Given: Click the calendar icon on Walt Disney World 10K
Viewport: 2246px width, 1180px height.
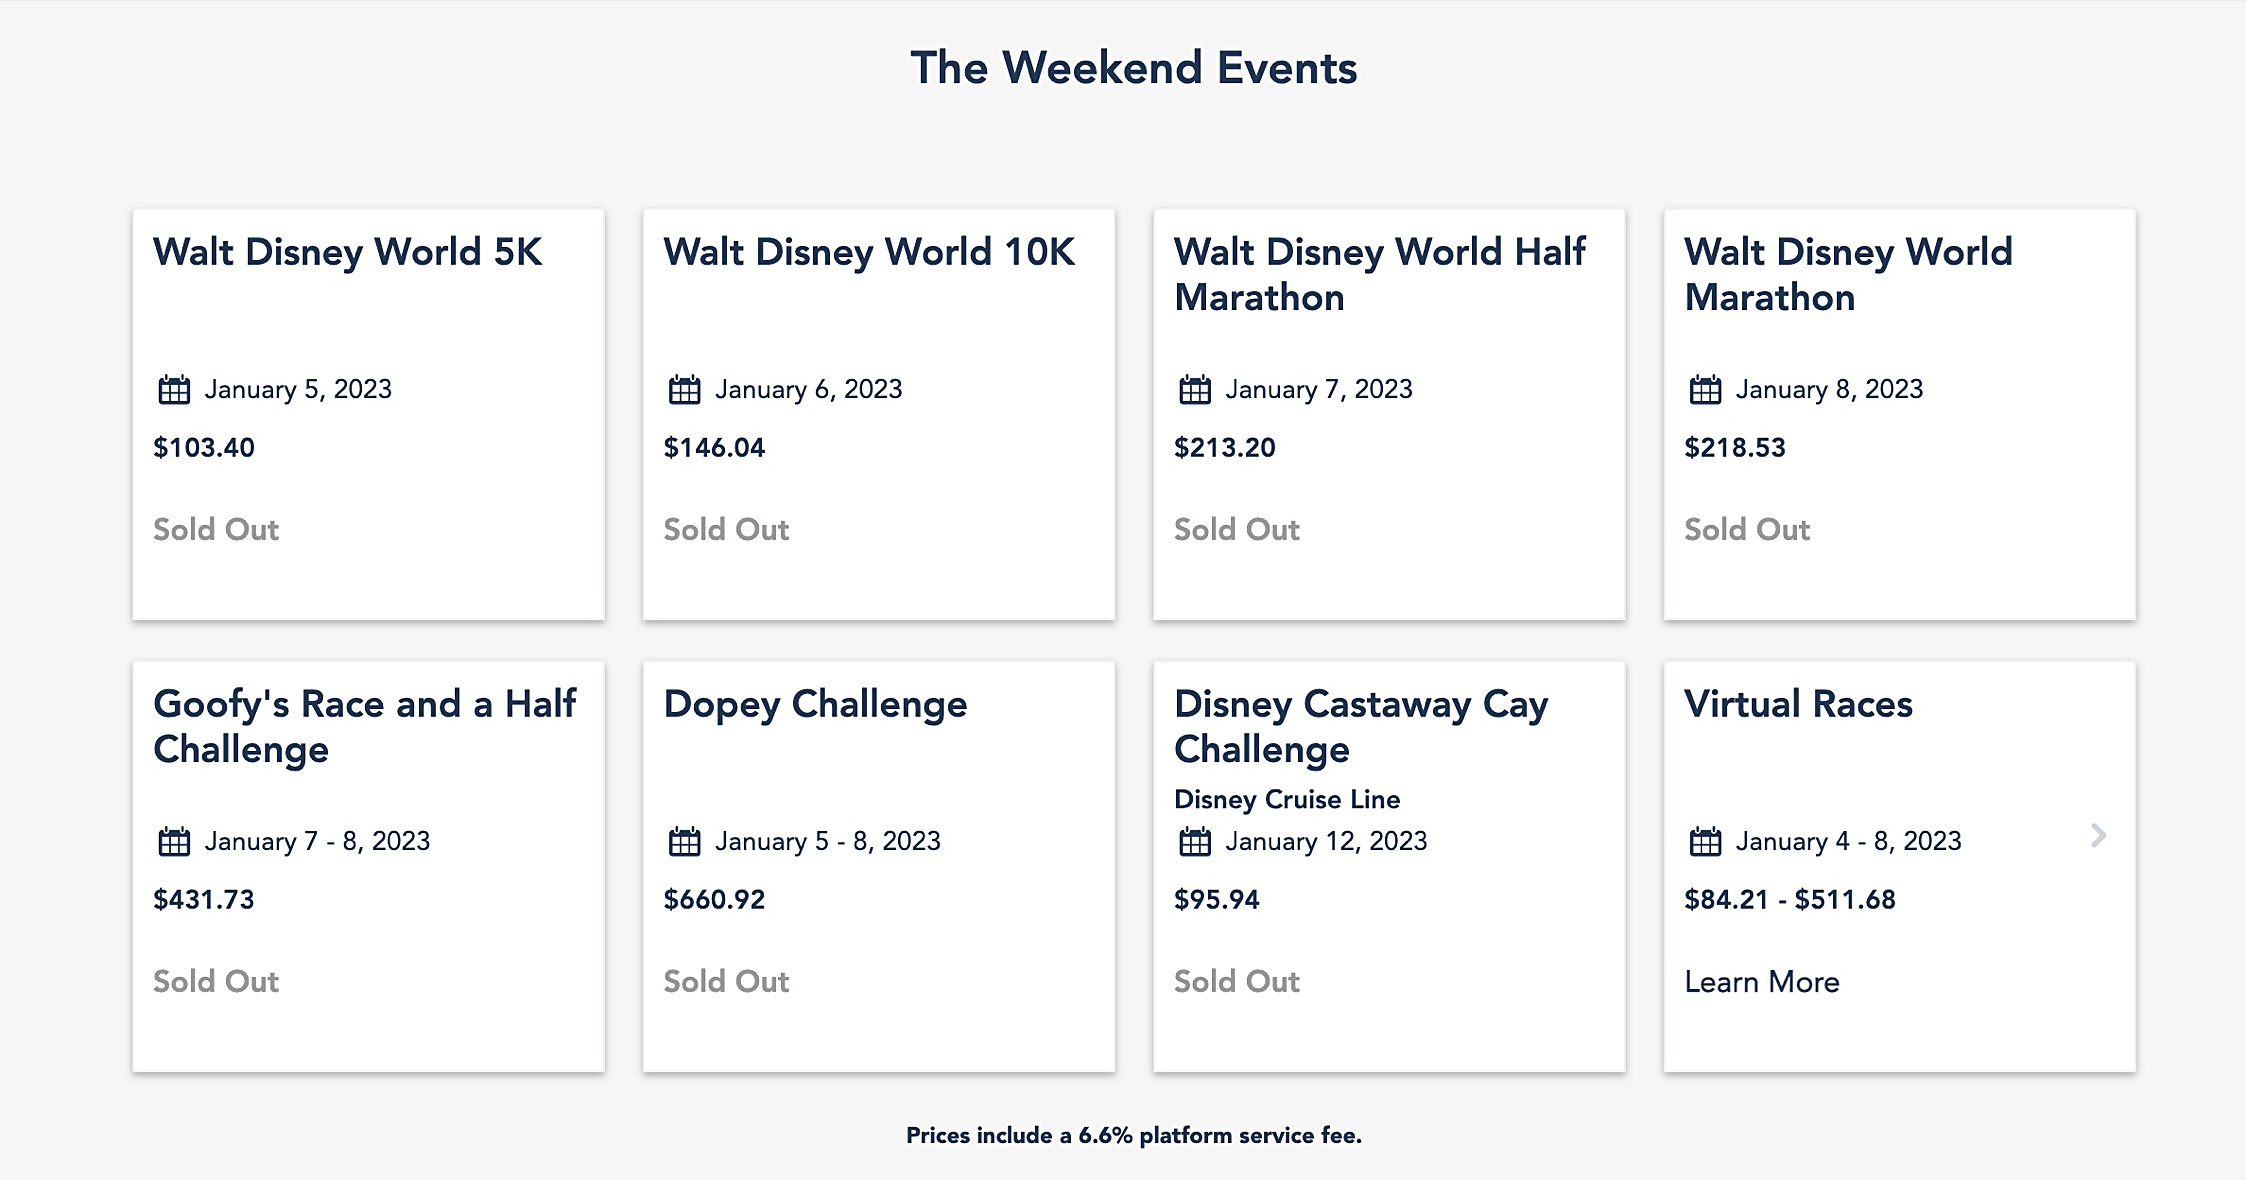Looking at the screenshot, I should pos(688,390).
